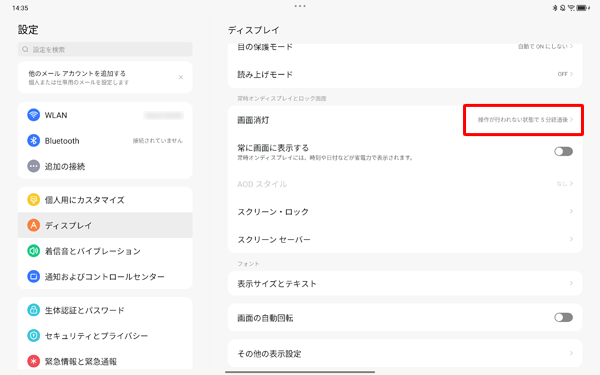
Task: Tap the three-dots handle at top center
Action: (x=300, y=6)
